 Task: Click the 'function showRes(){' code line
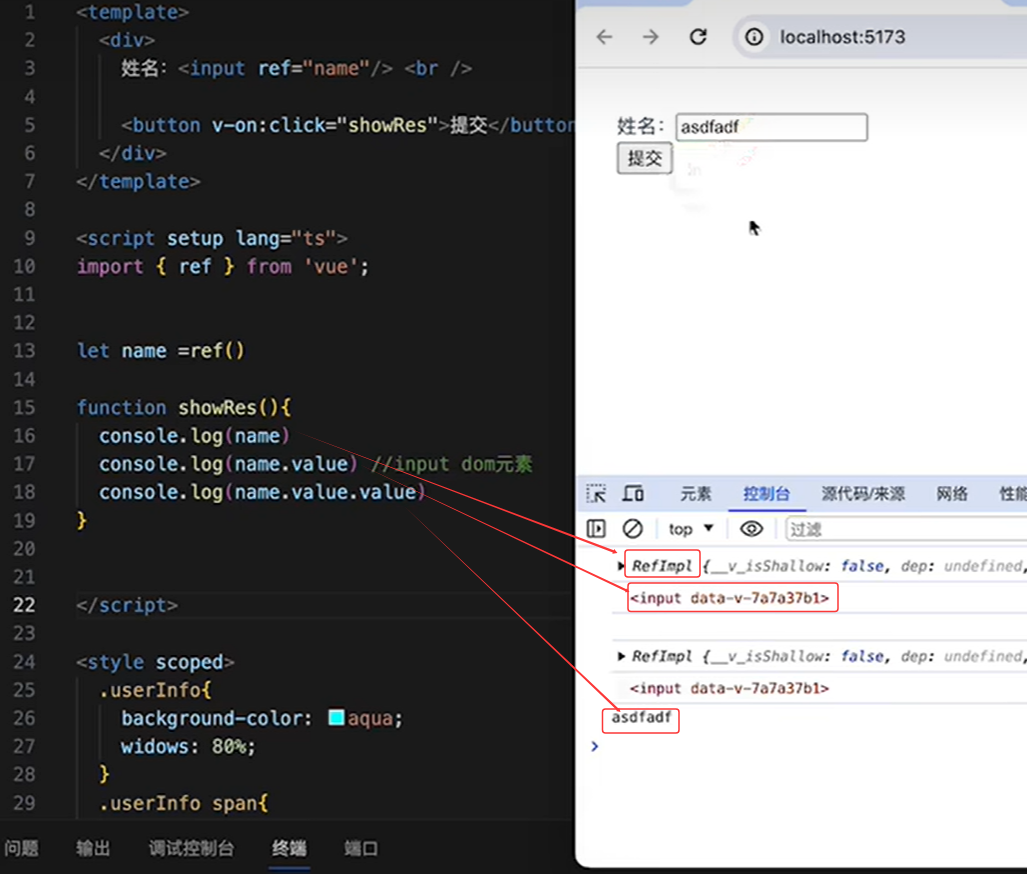(184, 408)
